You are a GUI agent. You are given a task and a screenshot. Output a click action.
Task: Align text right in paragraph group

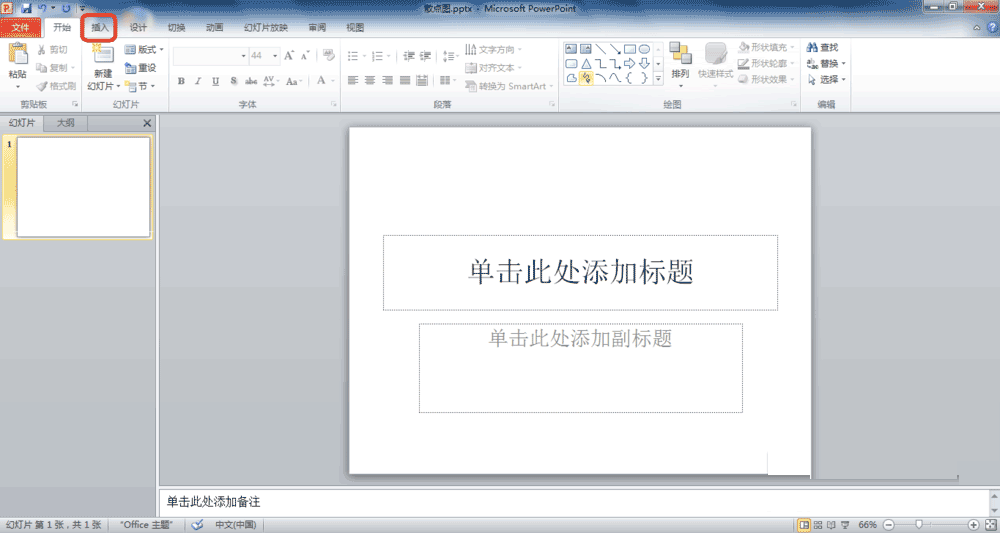(x=387, y=80)
